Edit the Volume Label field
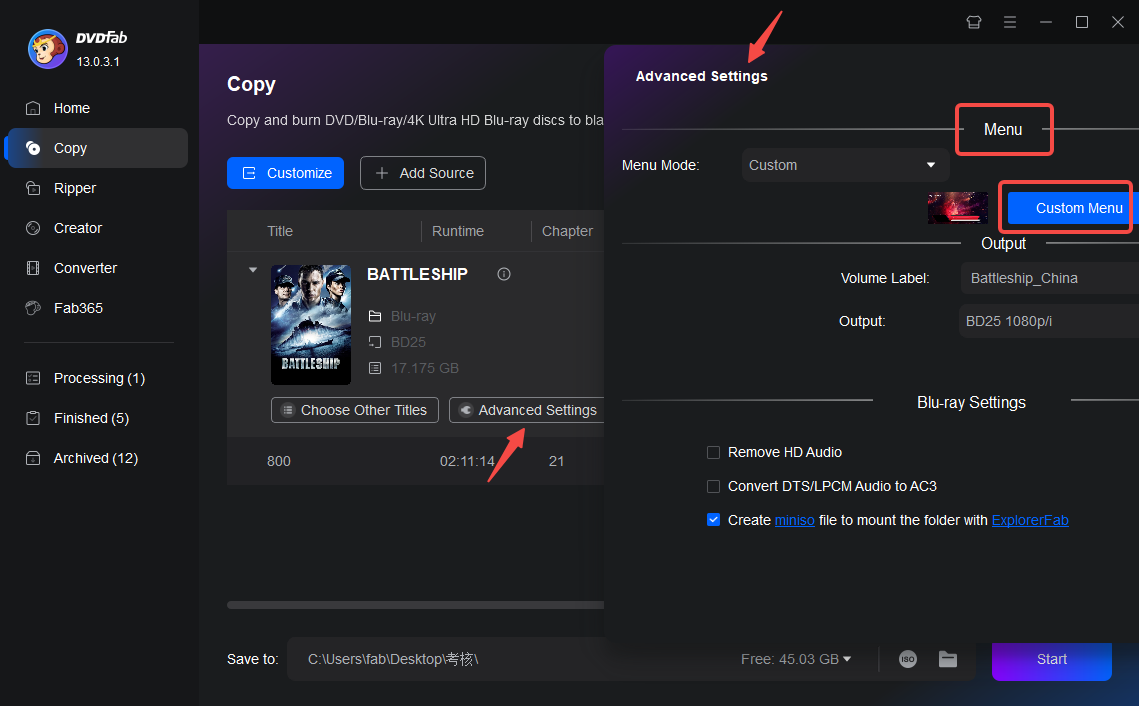Image resolution: width=1139 pixels, height=706 pixels. [x=1050, y=278]
